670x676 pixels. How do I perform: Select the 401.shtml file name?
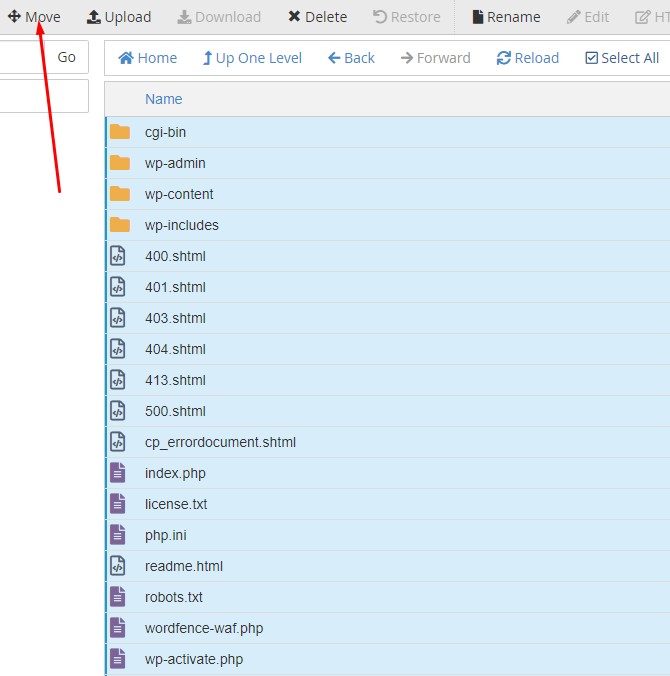click(x=175, y=287)
